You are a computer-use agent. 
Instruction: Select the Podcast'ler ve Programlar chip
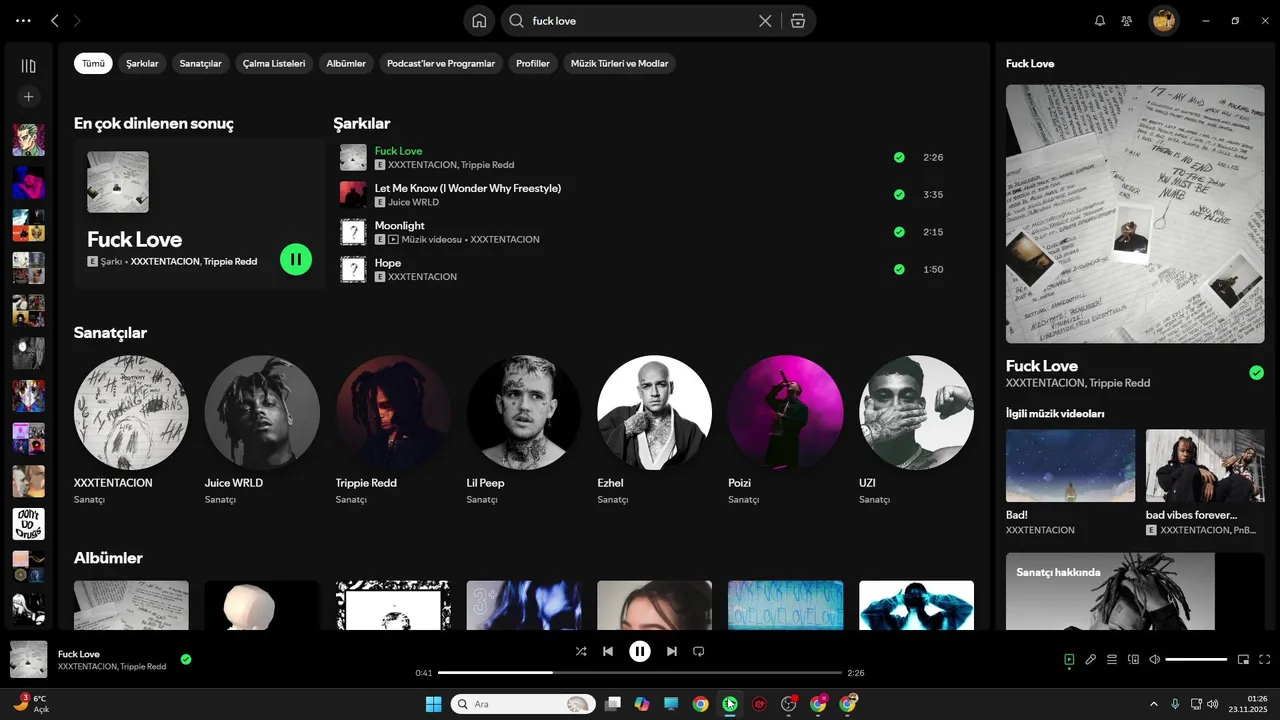pos(441,63)
